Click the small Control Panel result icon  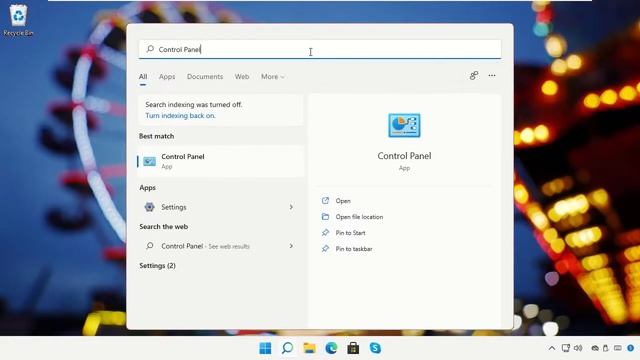pos(149,162)
